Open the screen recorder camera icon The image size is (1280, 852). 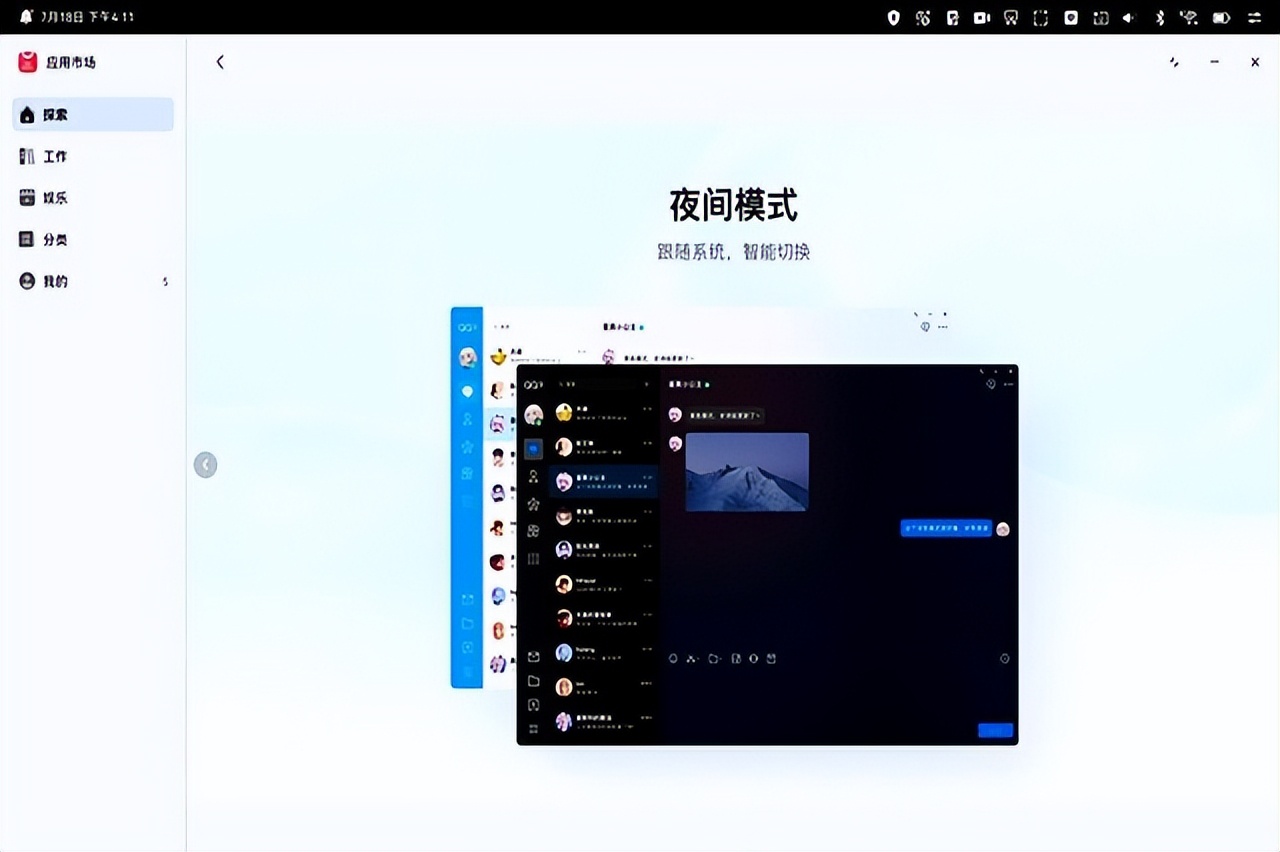[982, 17]
